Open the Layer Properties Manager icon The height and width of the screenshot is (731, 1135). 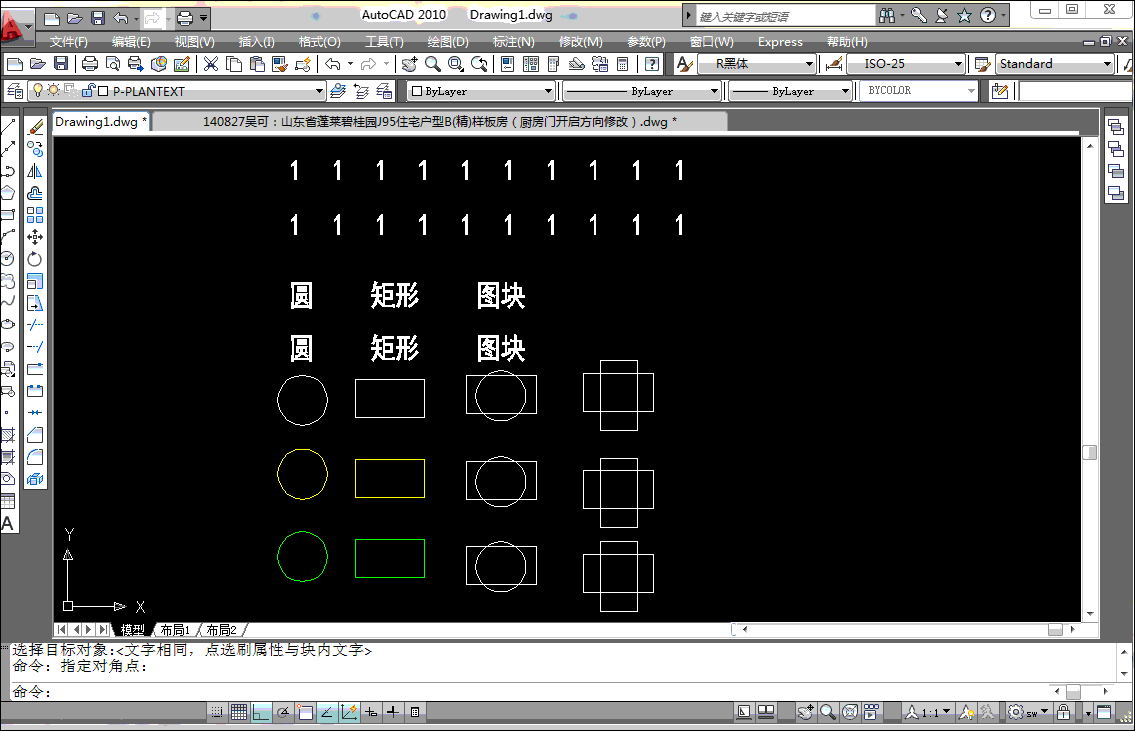pos(15,91)
